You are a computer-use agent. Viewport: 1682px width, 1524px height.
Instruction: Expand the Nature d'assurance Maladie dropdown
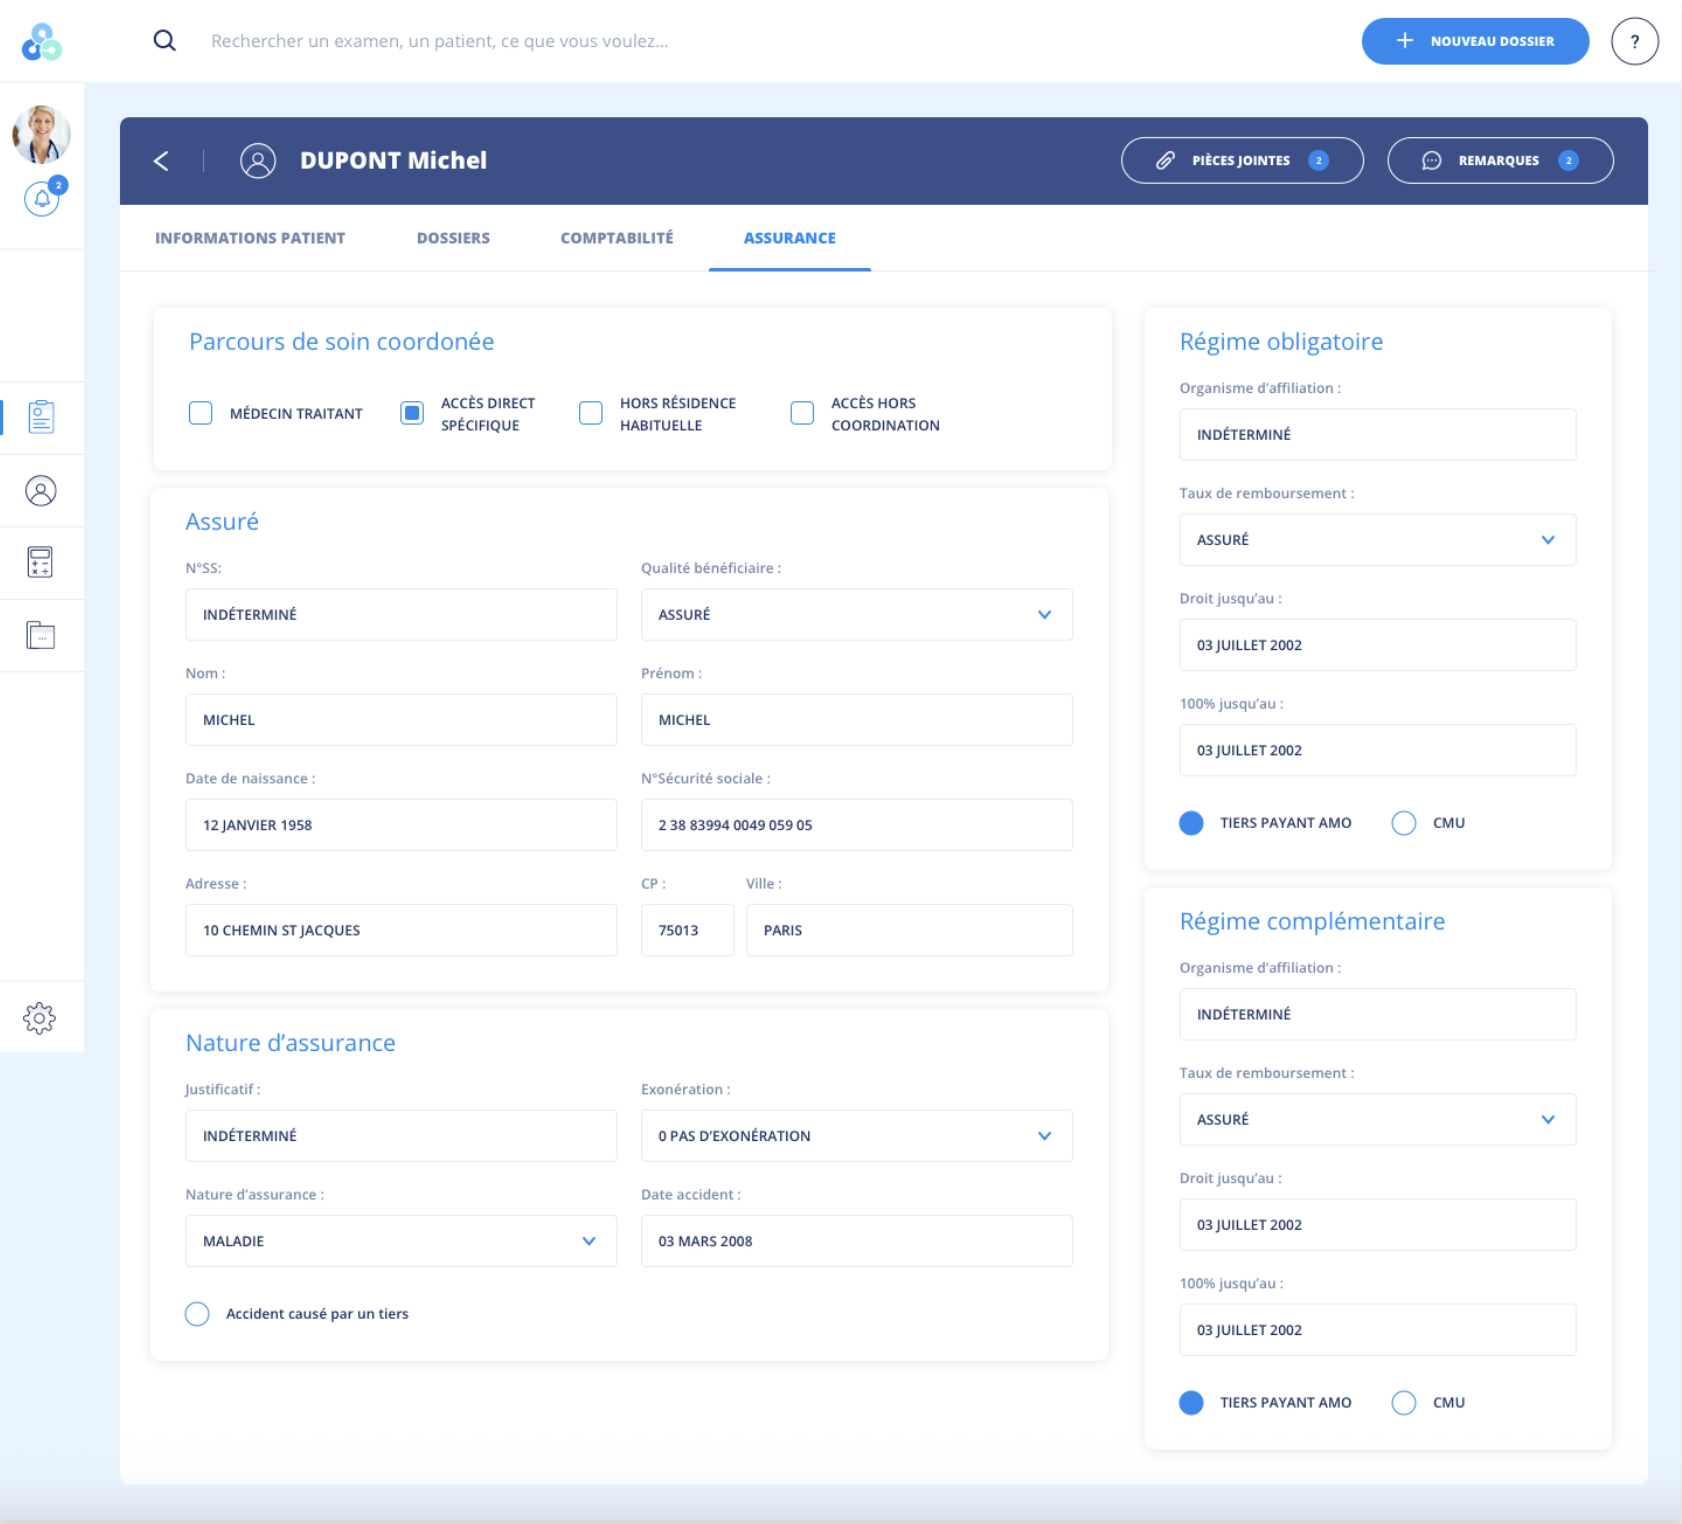588,1241
